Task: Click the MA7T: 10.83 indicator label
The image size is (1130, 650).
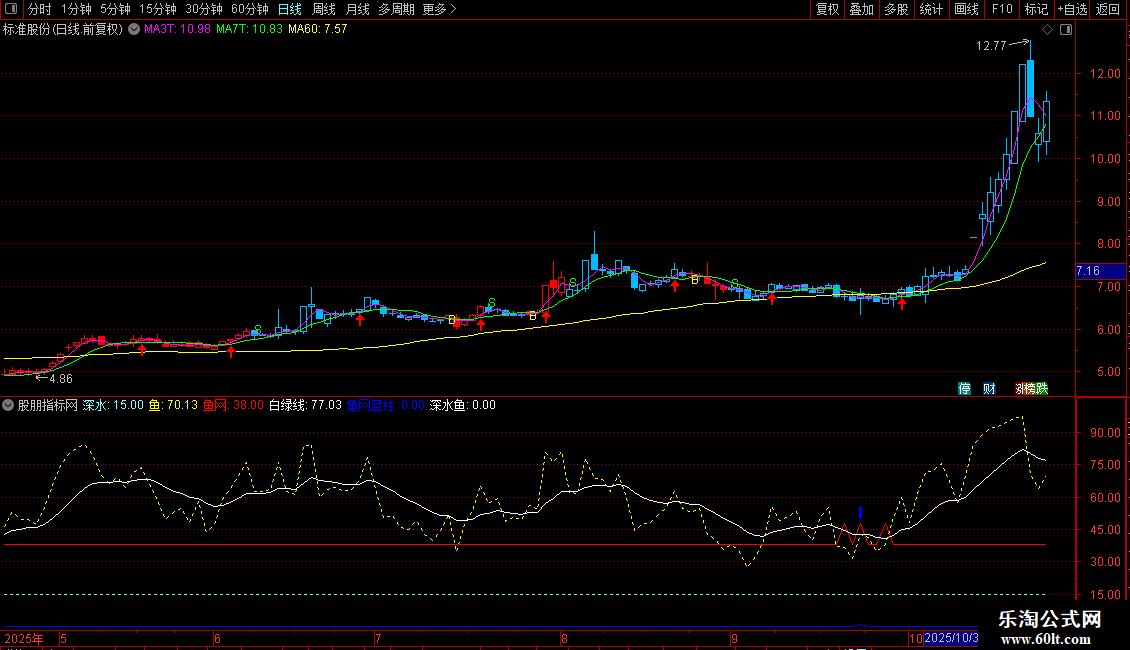Action: point(249,30)
